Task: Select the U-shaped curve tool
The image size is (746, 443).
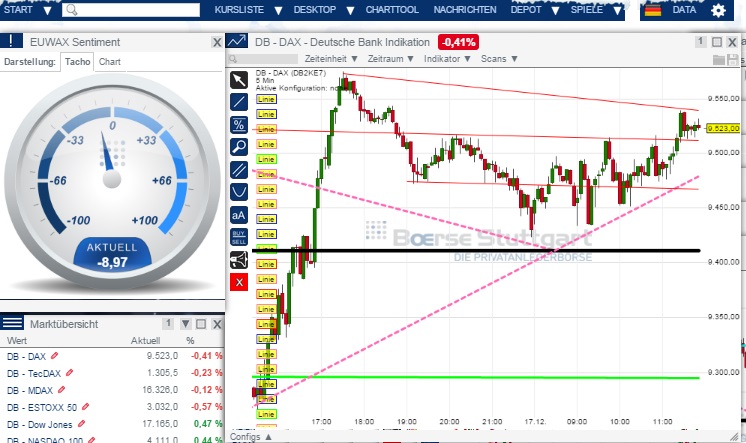Action: 239,192
